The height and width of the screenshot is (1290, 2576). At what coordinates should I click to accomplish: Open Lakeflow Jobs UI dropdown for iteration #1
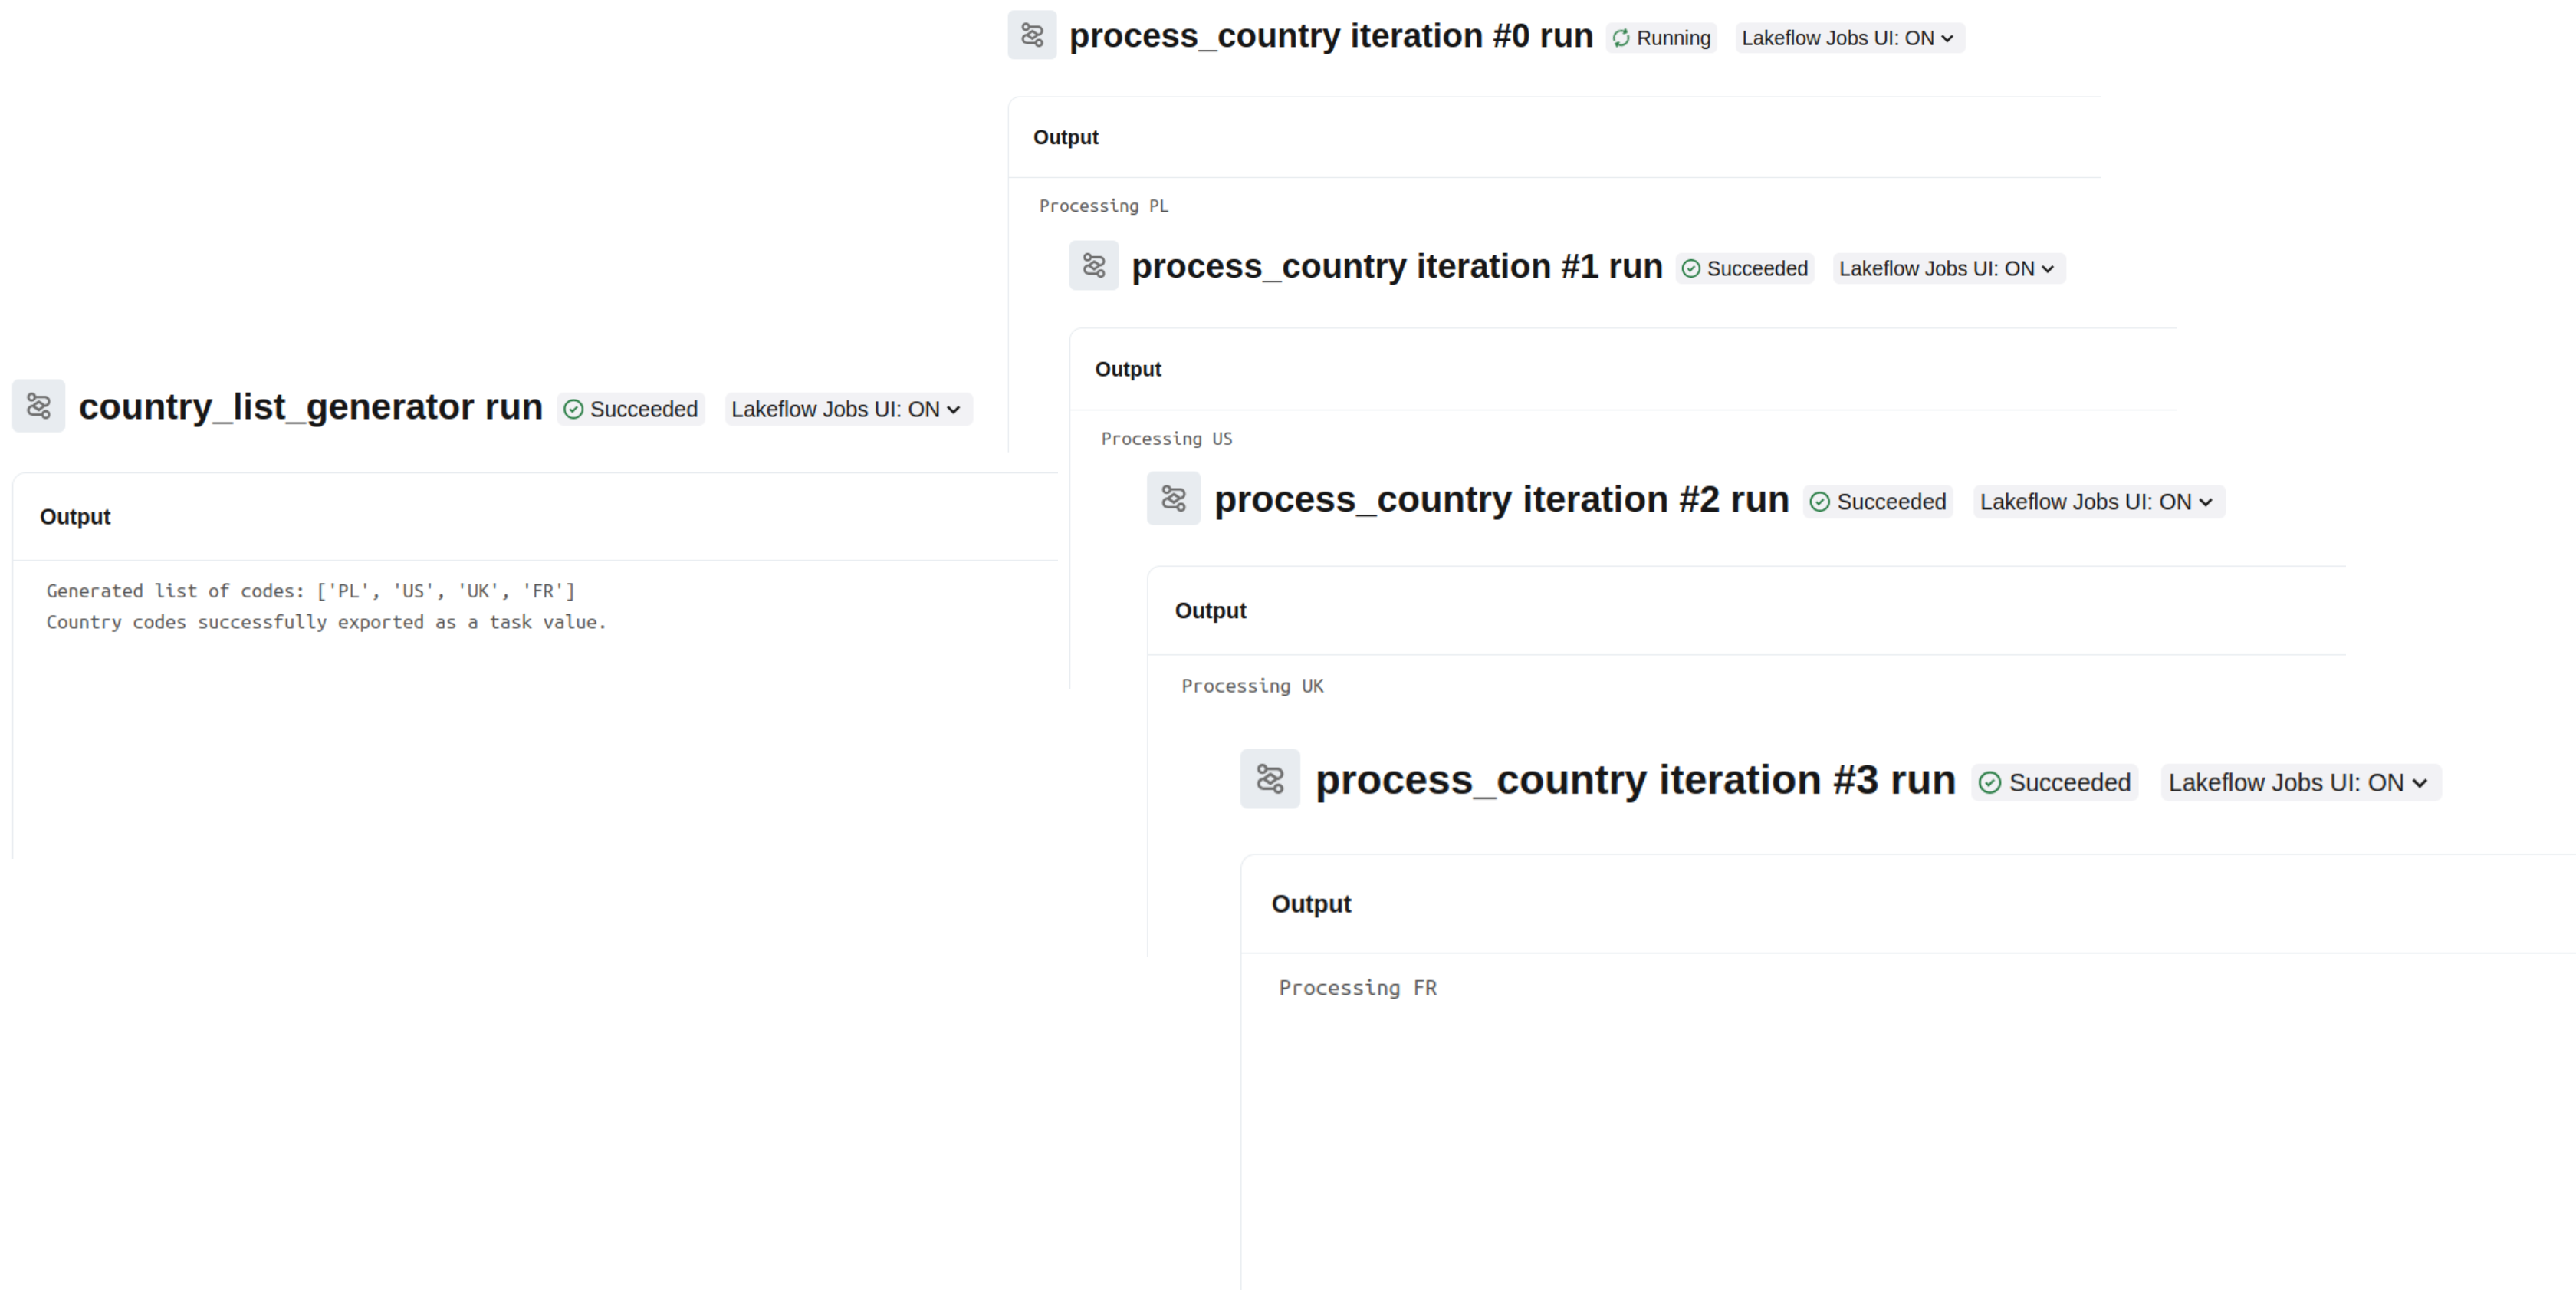pos(1948,268)
